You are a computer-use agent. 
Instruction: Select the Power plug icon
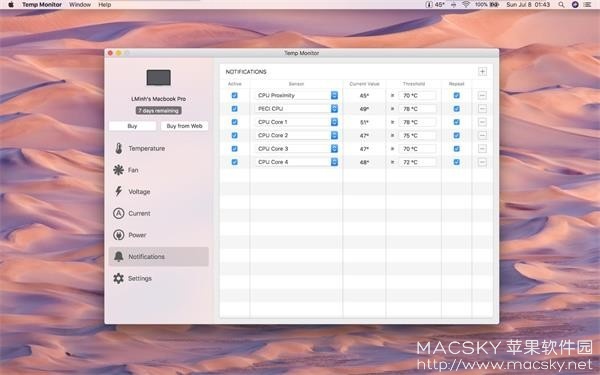[119, 235]
